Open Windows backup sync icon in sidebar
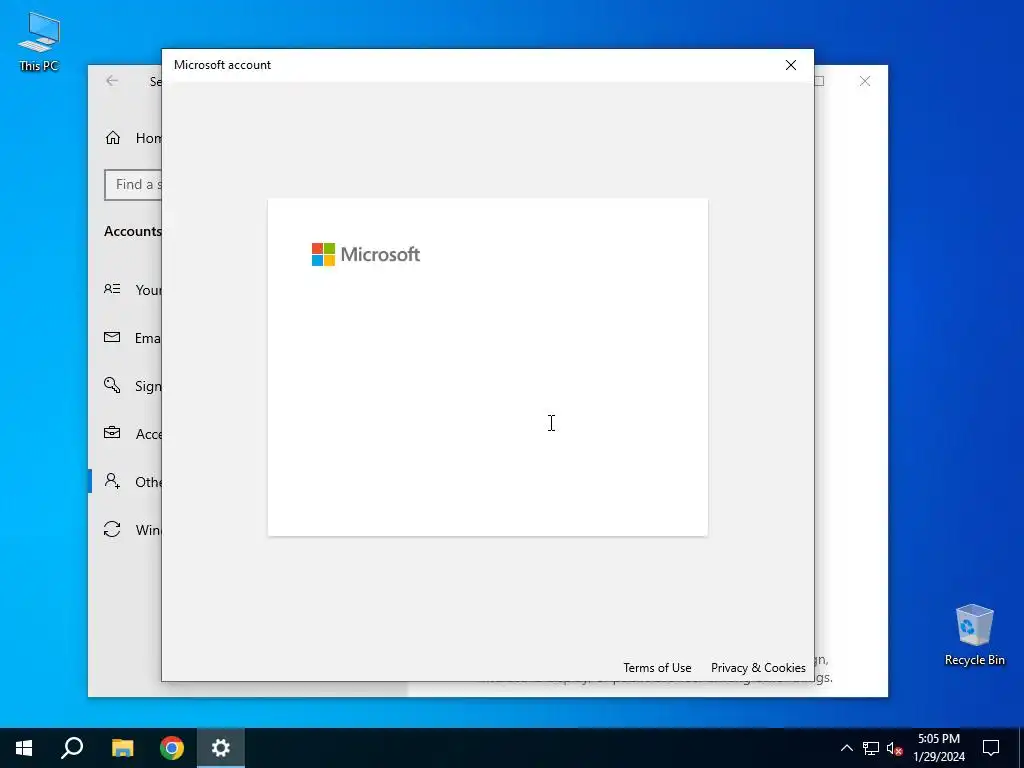This screenshot has height=768, width=1024. click(x=112, y=529)
